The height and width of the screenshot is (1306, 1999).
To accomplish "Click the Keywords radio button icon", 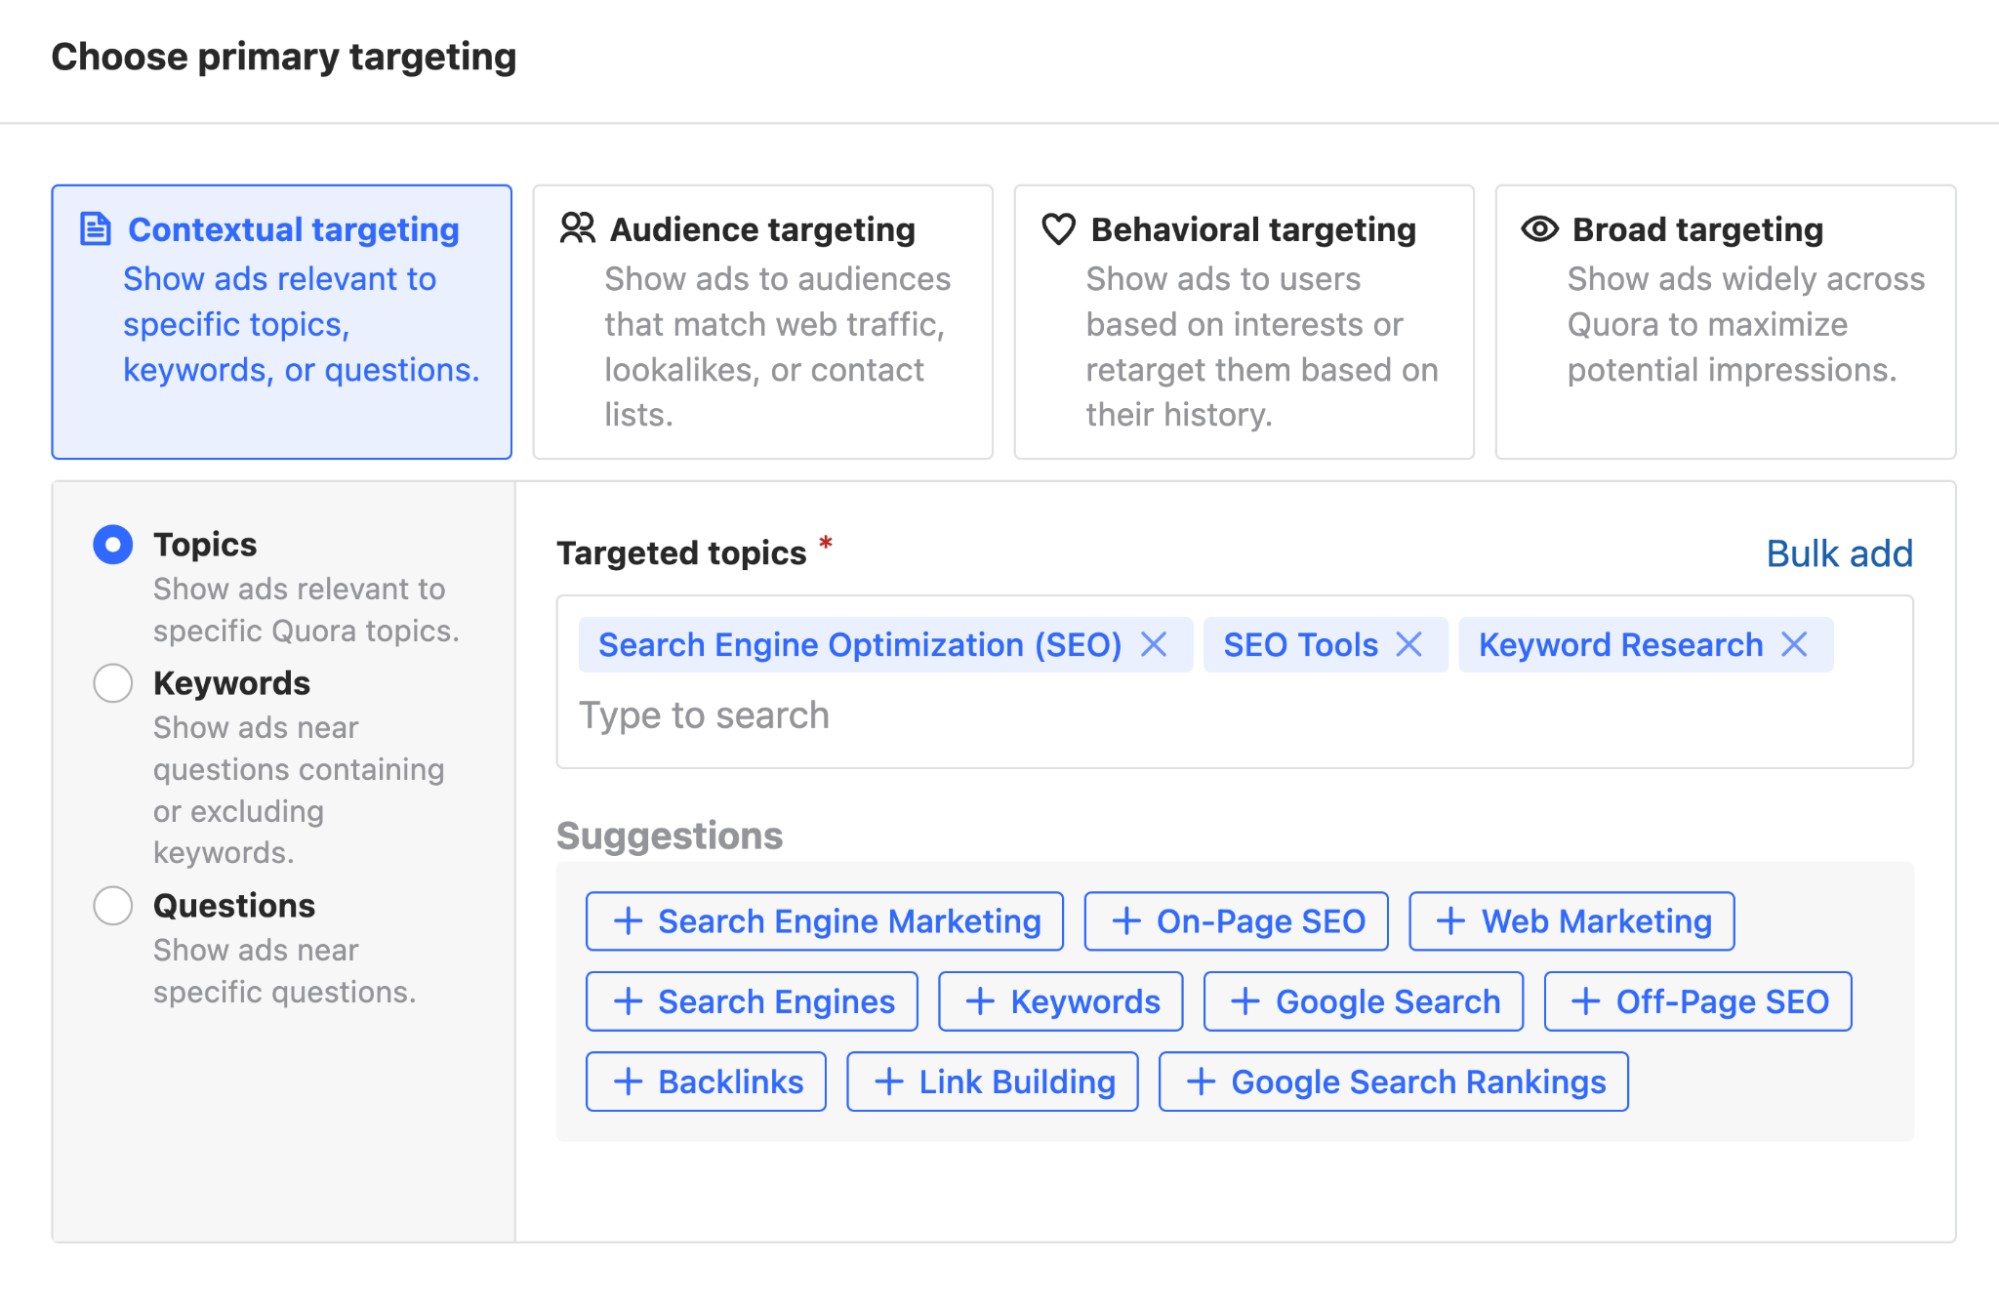I will coord(112,681).
